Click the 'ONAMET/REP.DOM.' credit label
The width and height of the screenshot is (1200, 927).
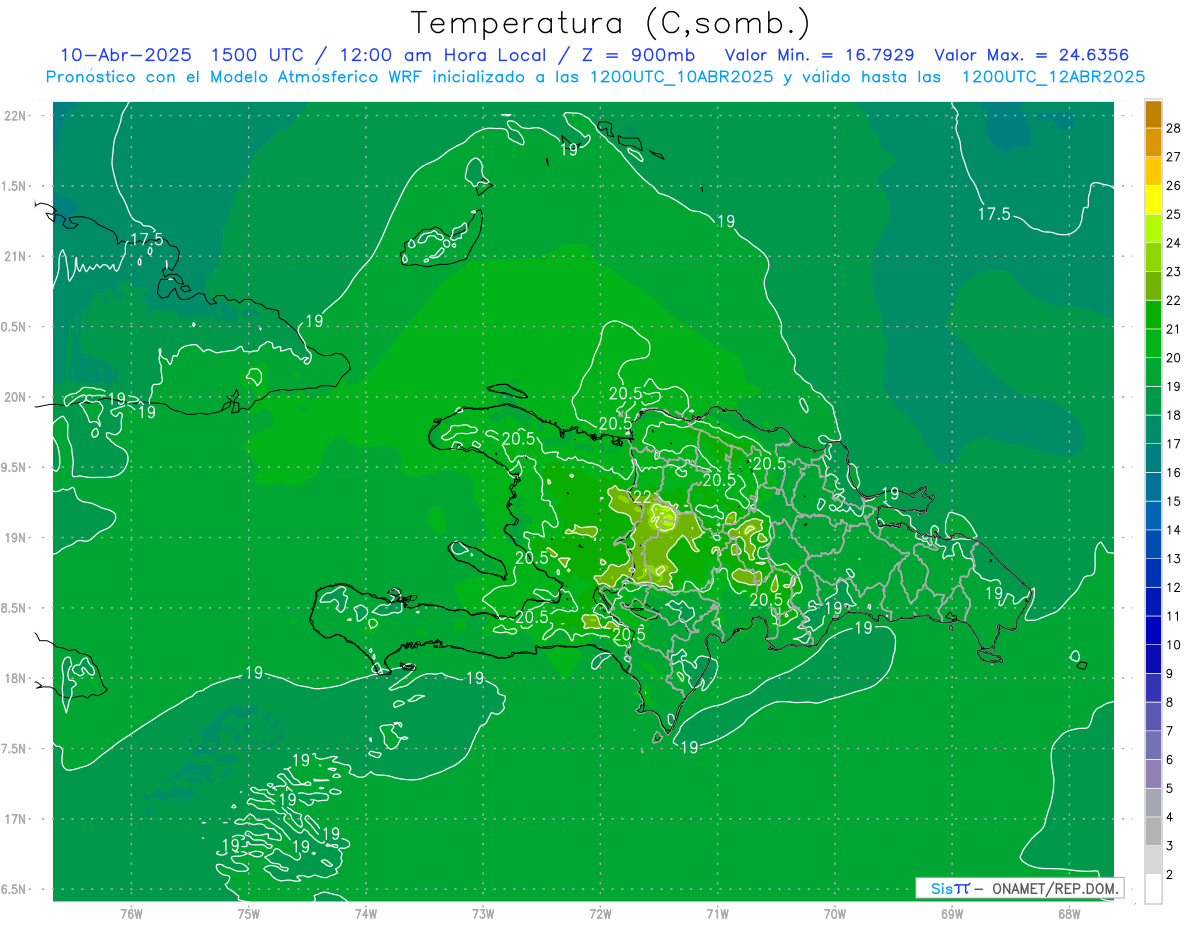(1054, 888)
